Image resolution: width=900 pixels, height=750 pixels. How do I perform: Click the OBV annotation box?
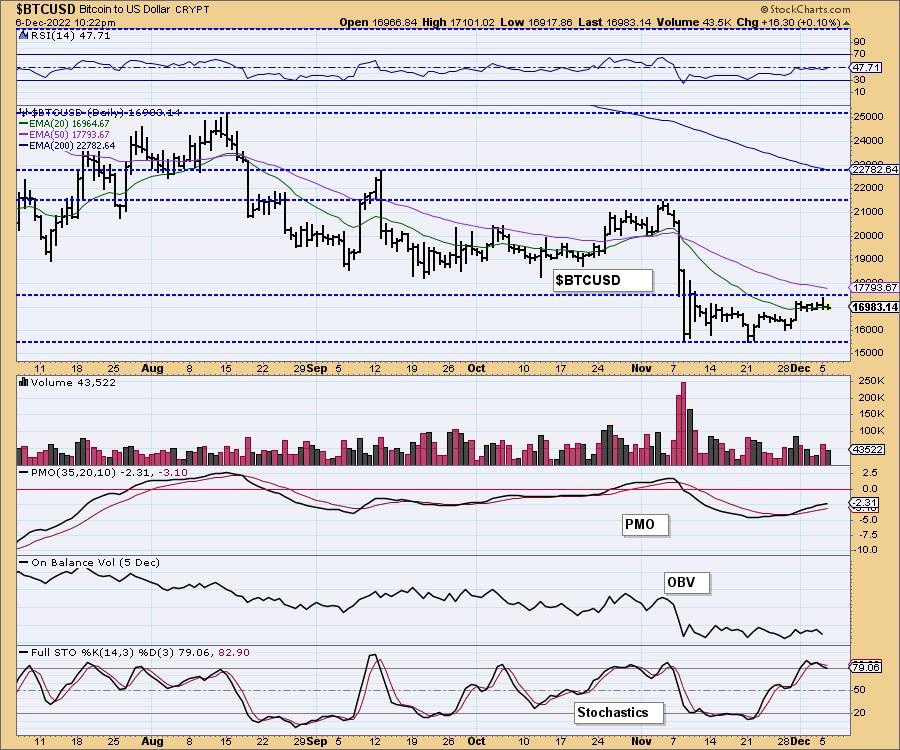[686, 582]
